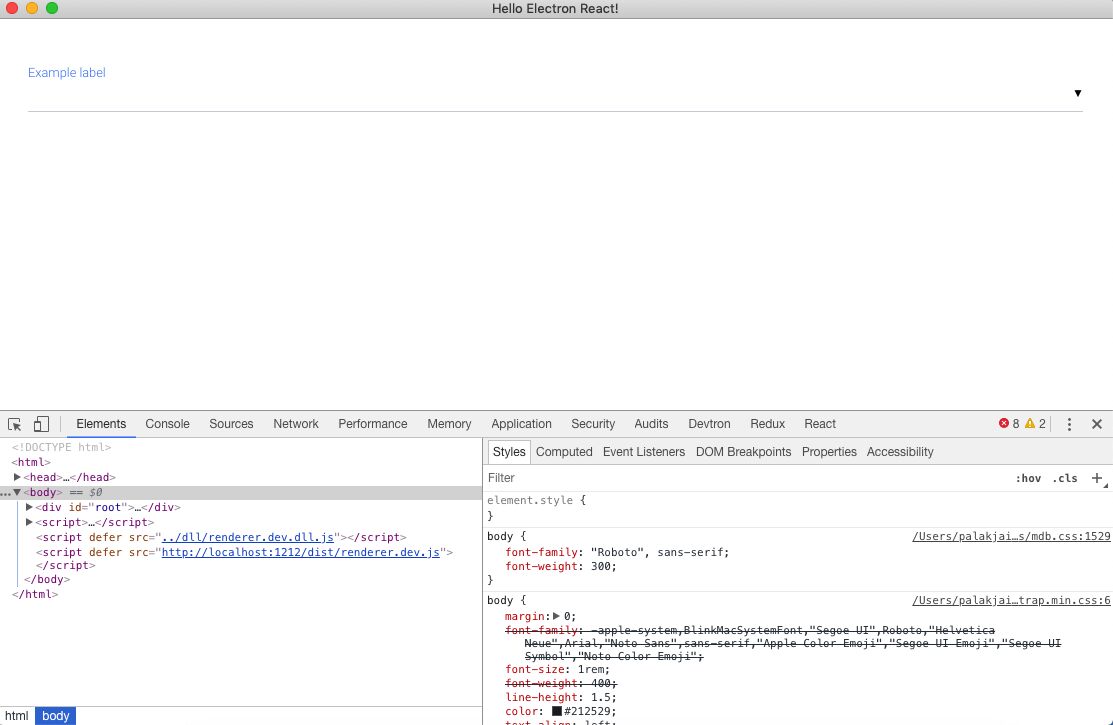The image size is (1113, 725).
Task: Expand the collapsed script node
Action: [29, 522]
